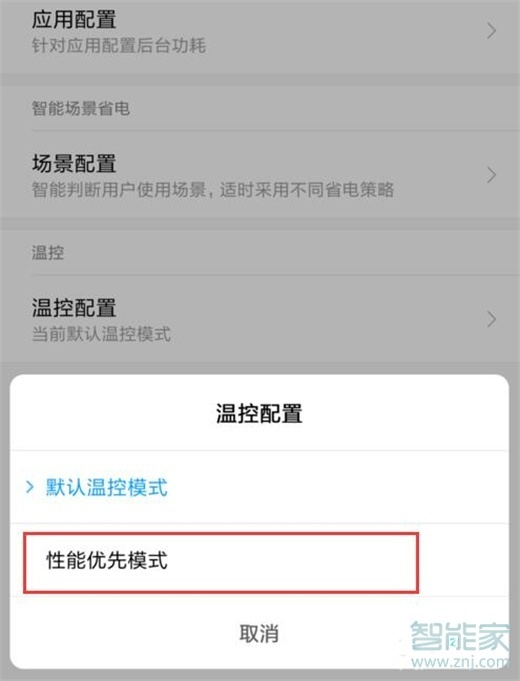Click the blue selected-indicator arrow icon
Viewport: 520px width, 681px height.
[30, 487]
